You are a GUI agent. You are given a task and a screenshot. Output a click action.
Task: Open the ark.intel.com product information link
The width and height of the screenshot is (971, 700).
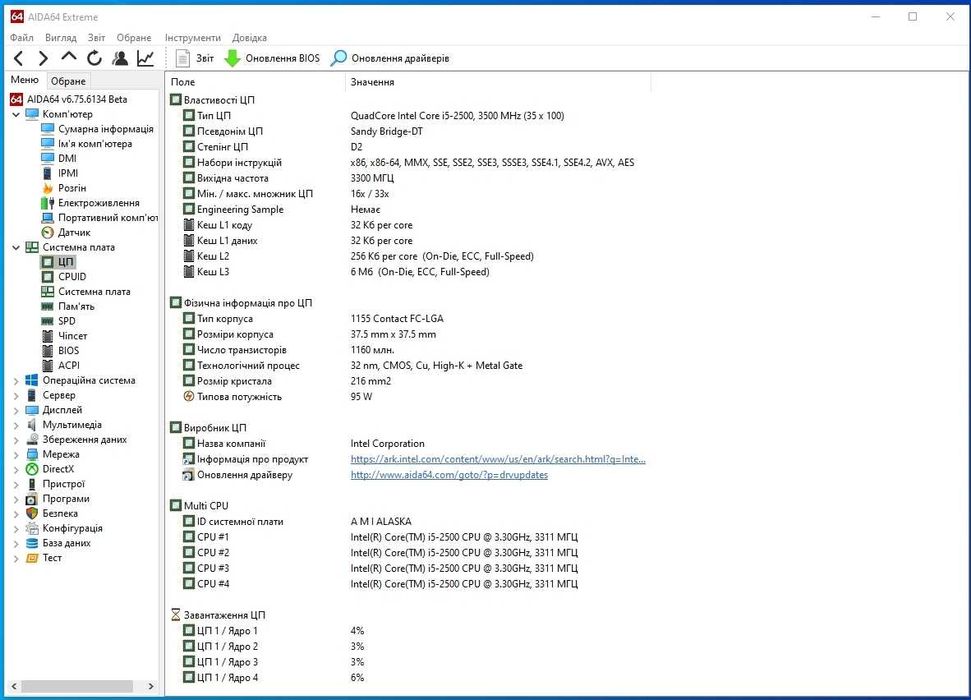[x=497, y=459]
